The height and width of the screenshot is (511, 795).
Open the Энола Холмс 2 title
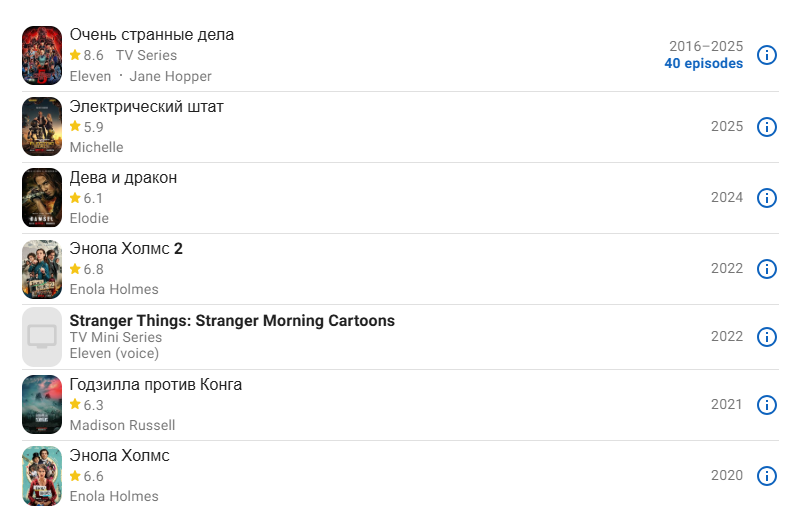[x=126, y=249]
